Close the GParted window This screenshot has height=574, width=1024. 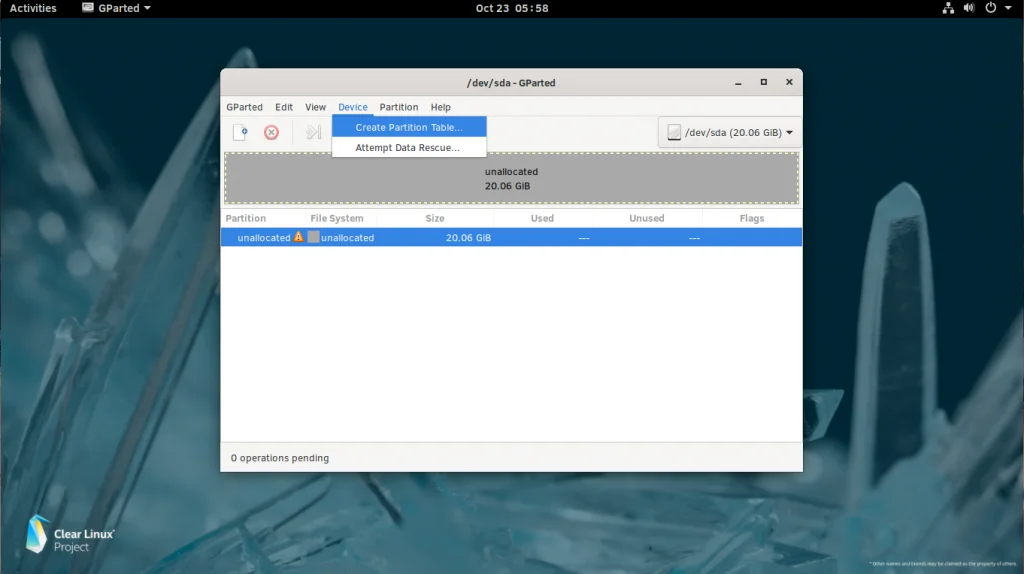[789, 82]
